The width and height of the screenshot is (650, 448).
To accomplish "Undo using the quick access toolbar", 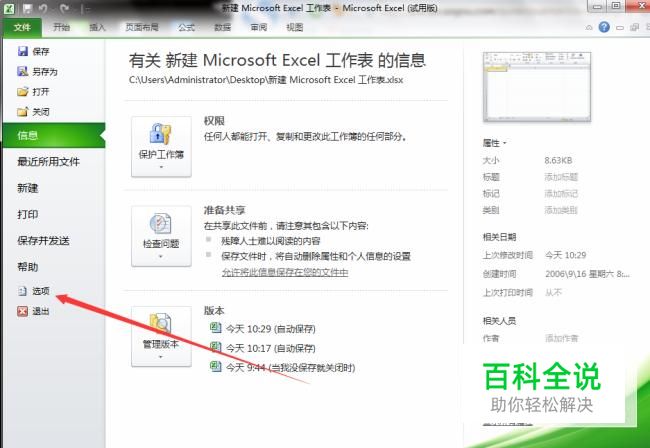I will point(43,8).
